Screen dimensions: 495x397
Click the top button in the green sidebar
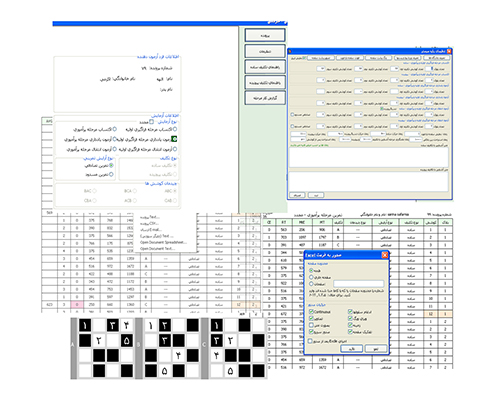pyautogui.click(x=265, y=35)
